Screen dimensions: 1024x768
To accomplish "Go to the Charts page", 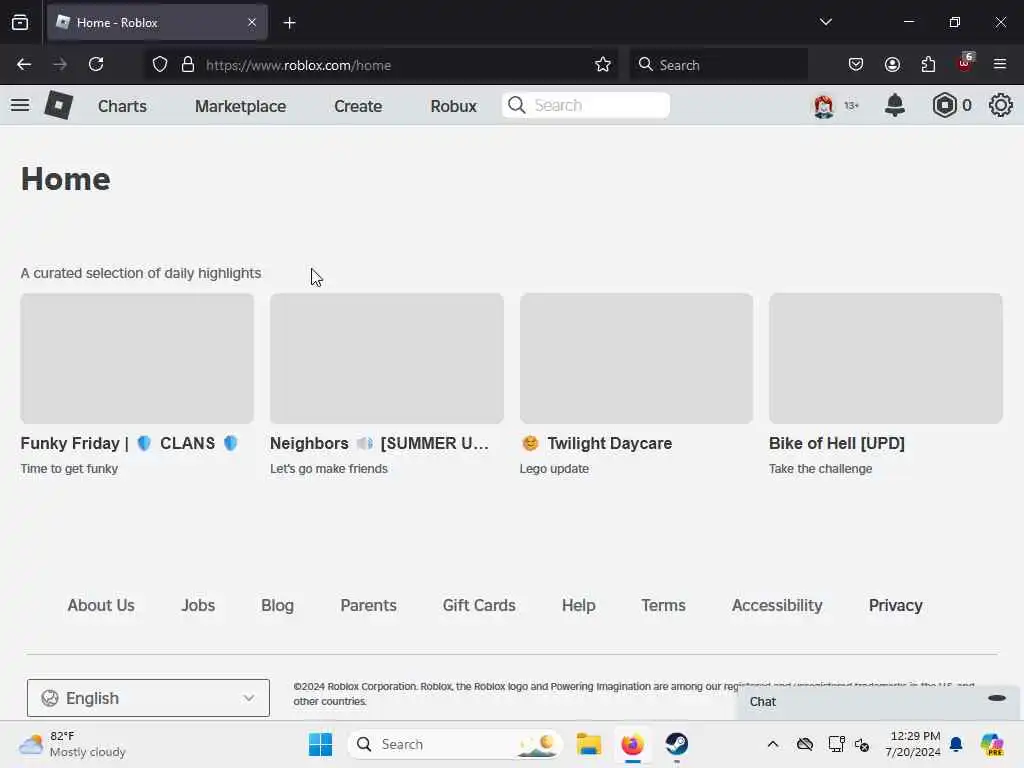I will tap(122, 106).
